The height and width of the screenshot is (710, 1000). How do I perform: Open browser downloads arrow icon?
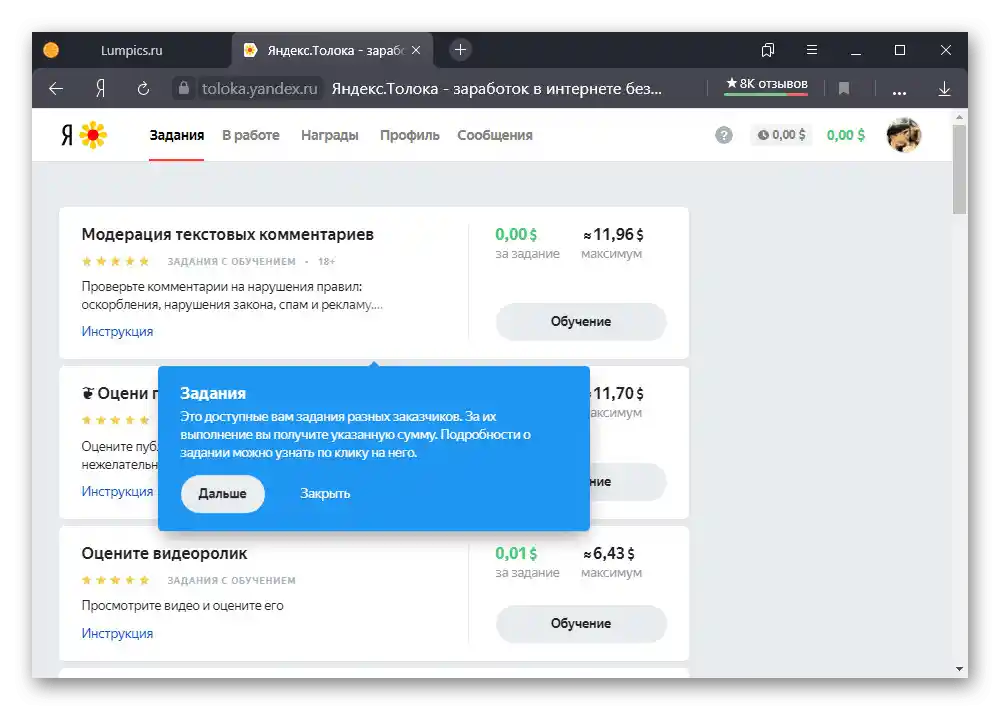pyautogui.click(x=945, y=89)
